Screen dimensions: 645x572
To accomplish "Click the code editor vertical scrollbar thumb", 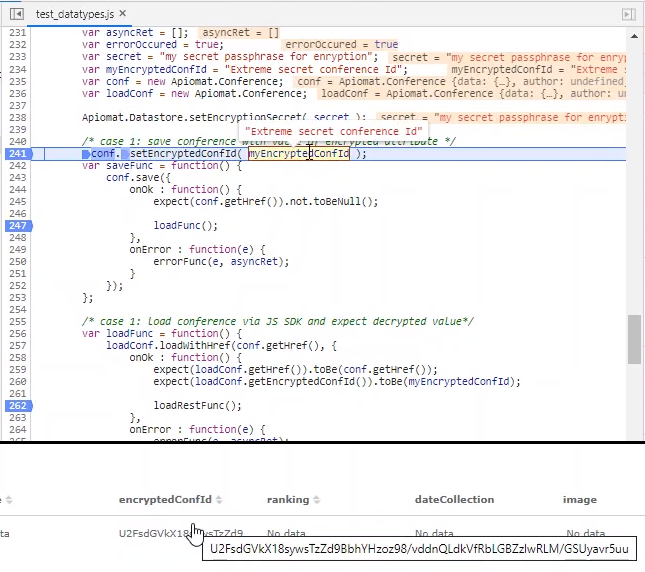I will pyautogui.click(x=634, y=339).
